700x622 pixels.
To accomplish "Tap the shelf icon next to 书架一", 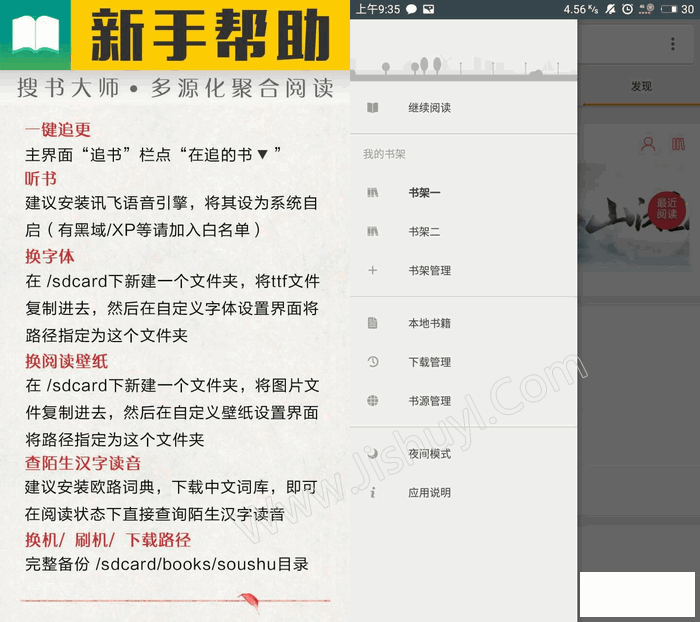I will coord(372,192).
